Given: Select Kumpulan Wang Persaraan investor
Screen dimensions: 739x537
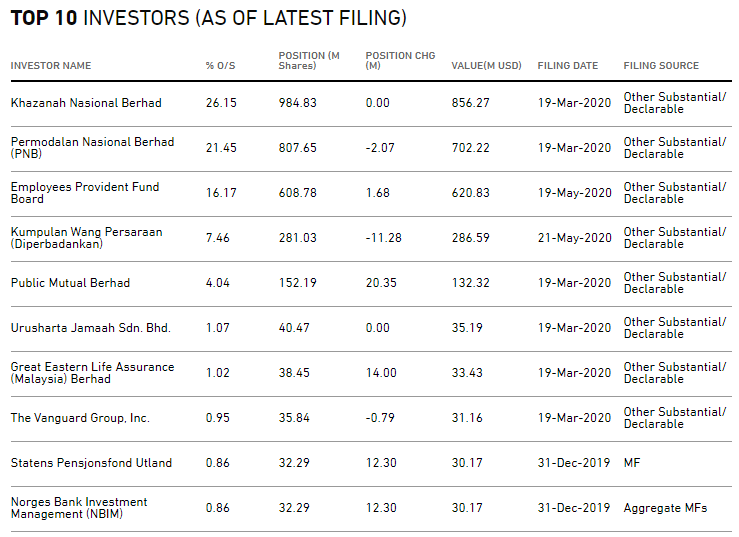Looking at the screenshot, I should click(x=86, y=238).
